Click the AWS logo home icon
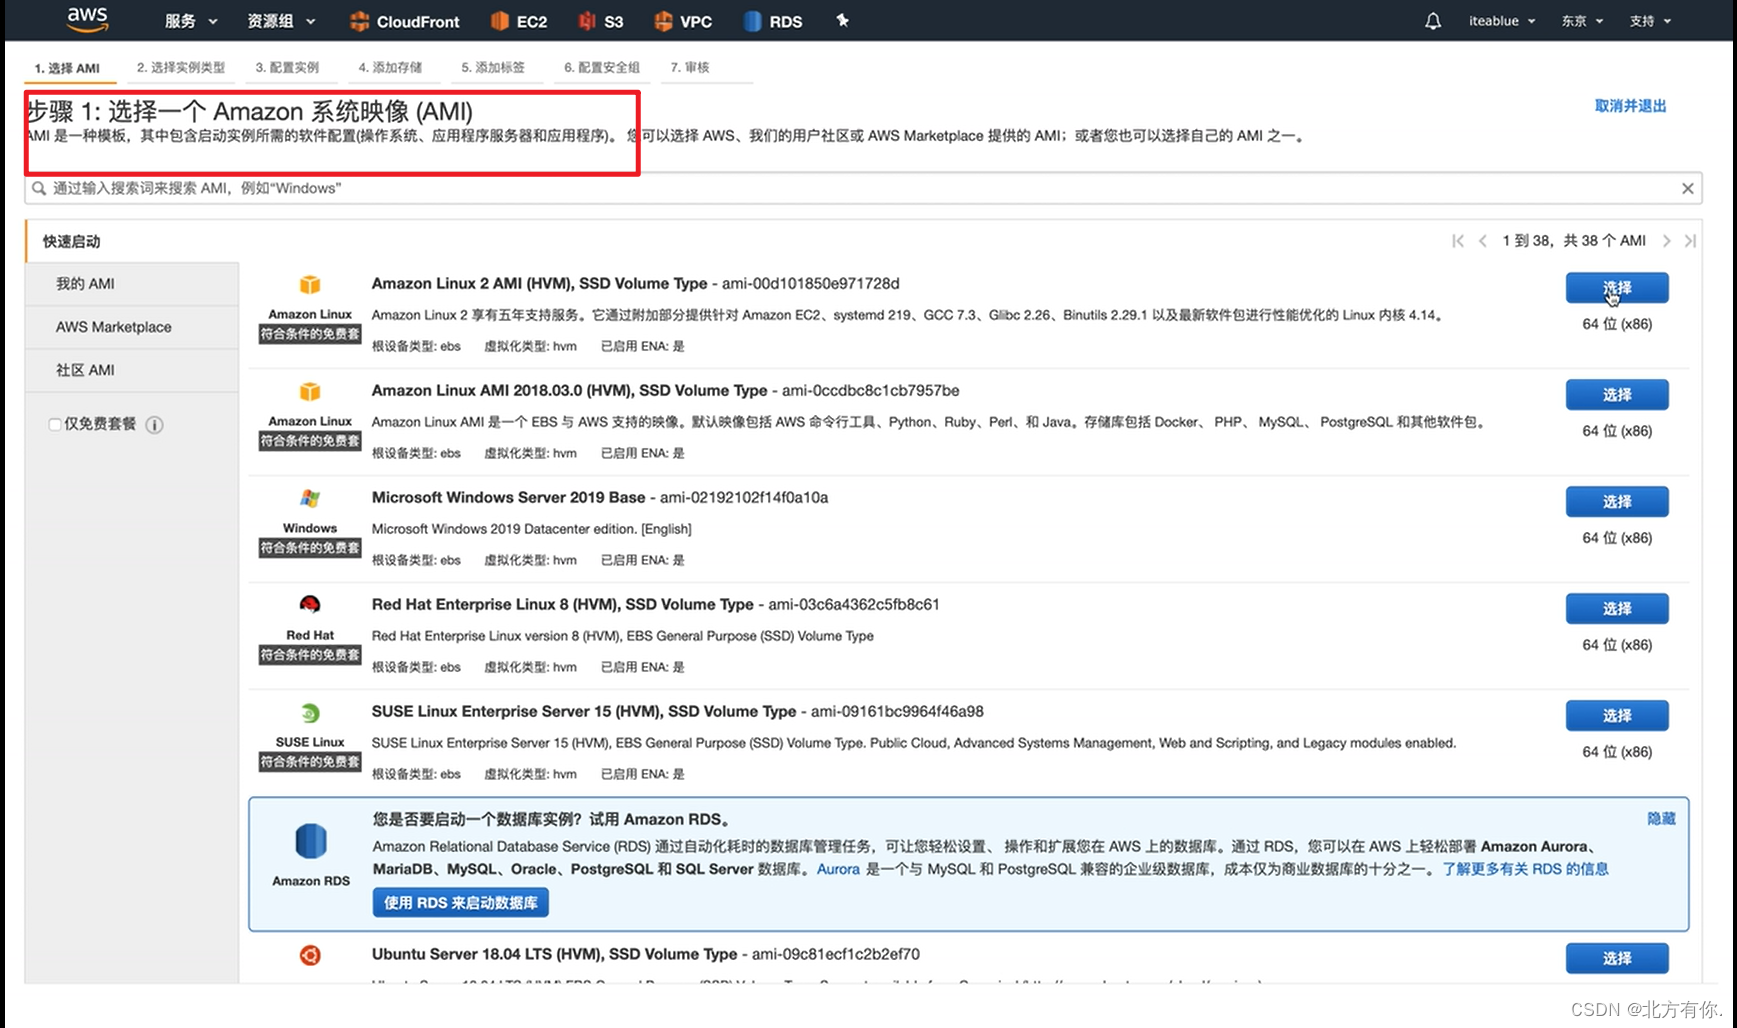This screenshot has width=1737, height=1028. pos(88,19)
